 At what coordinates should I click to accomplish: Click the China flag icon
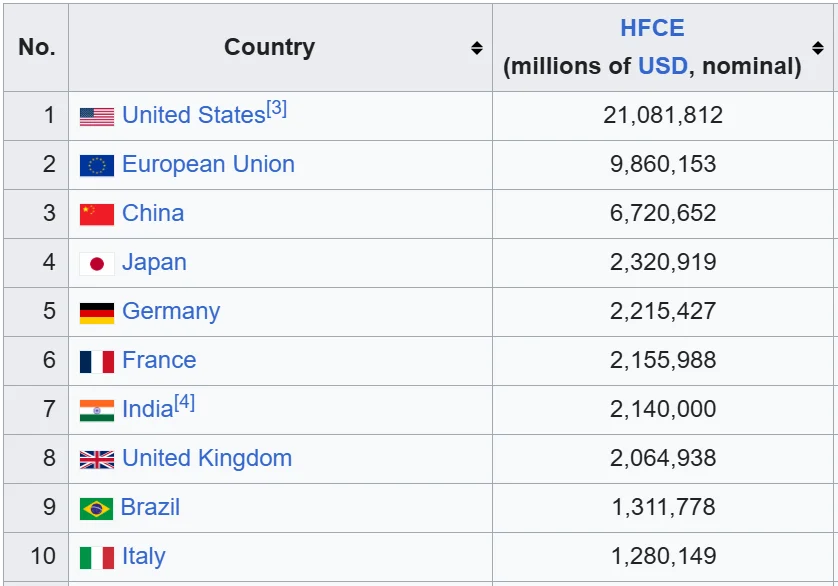click(x=97, y=215)
